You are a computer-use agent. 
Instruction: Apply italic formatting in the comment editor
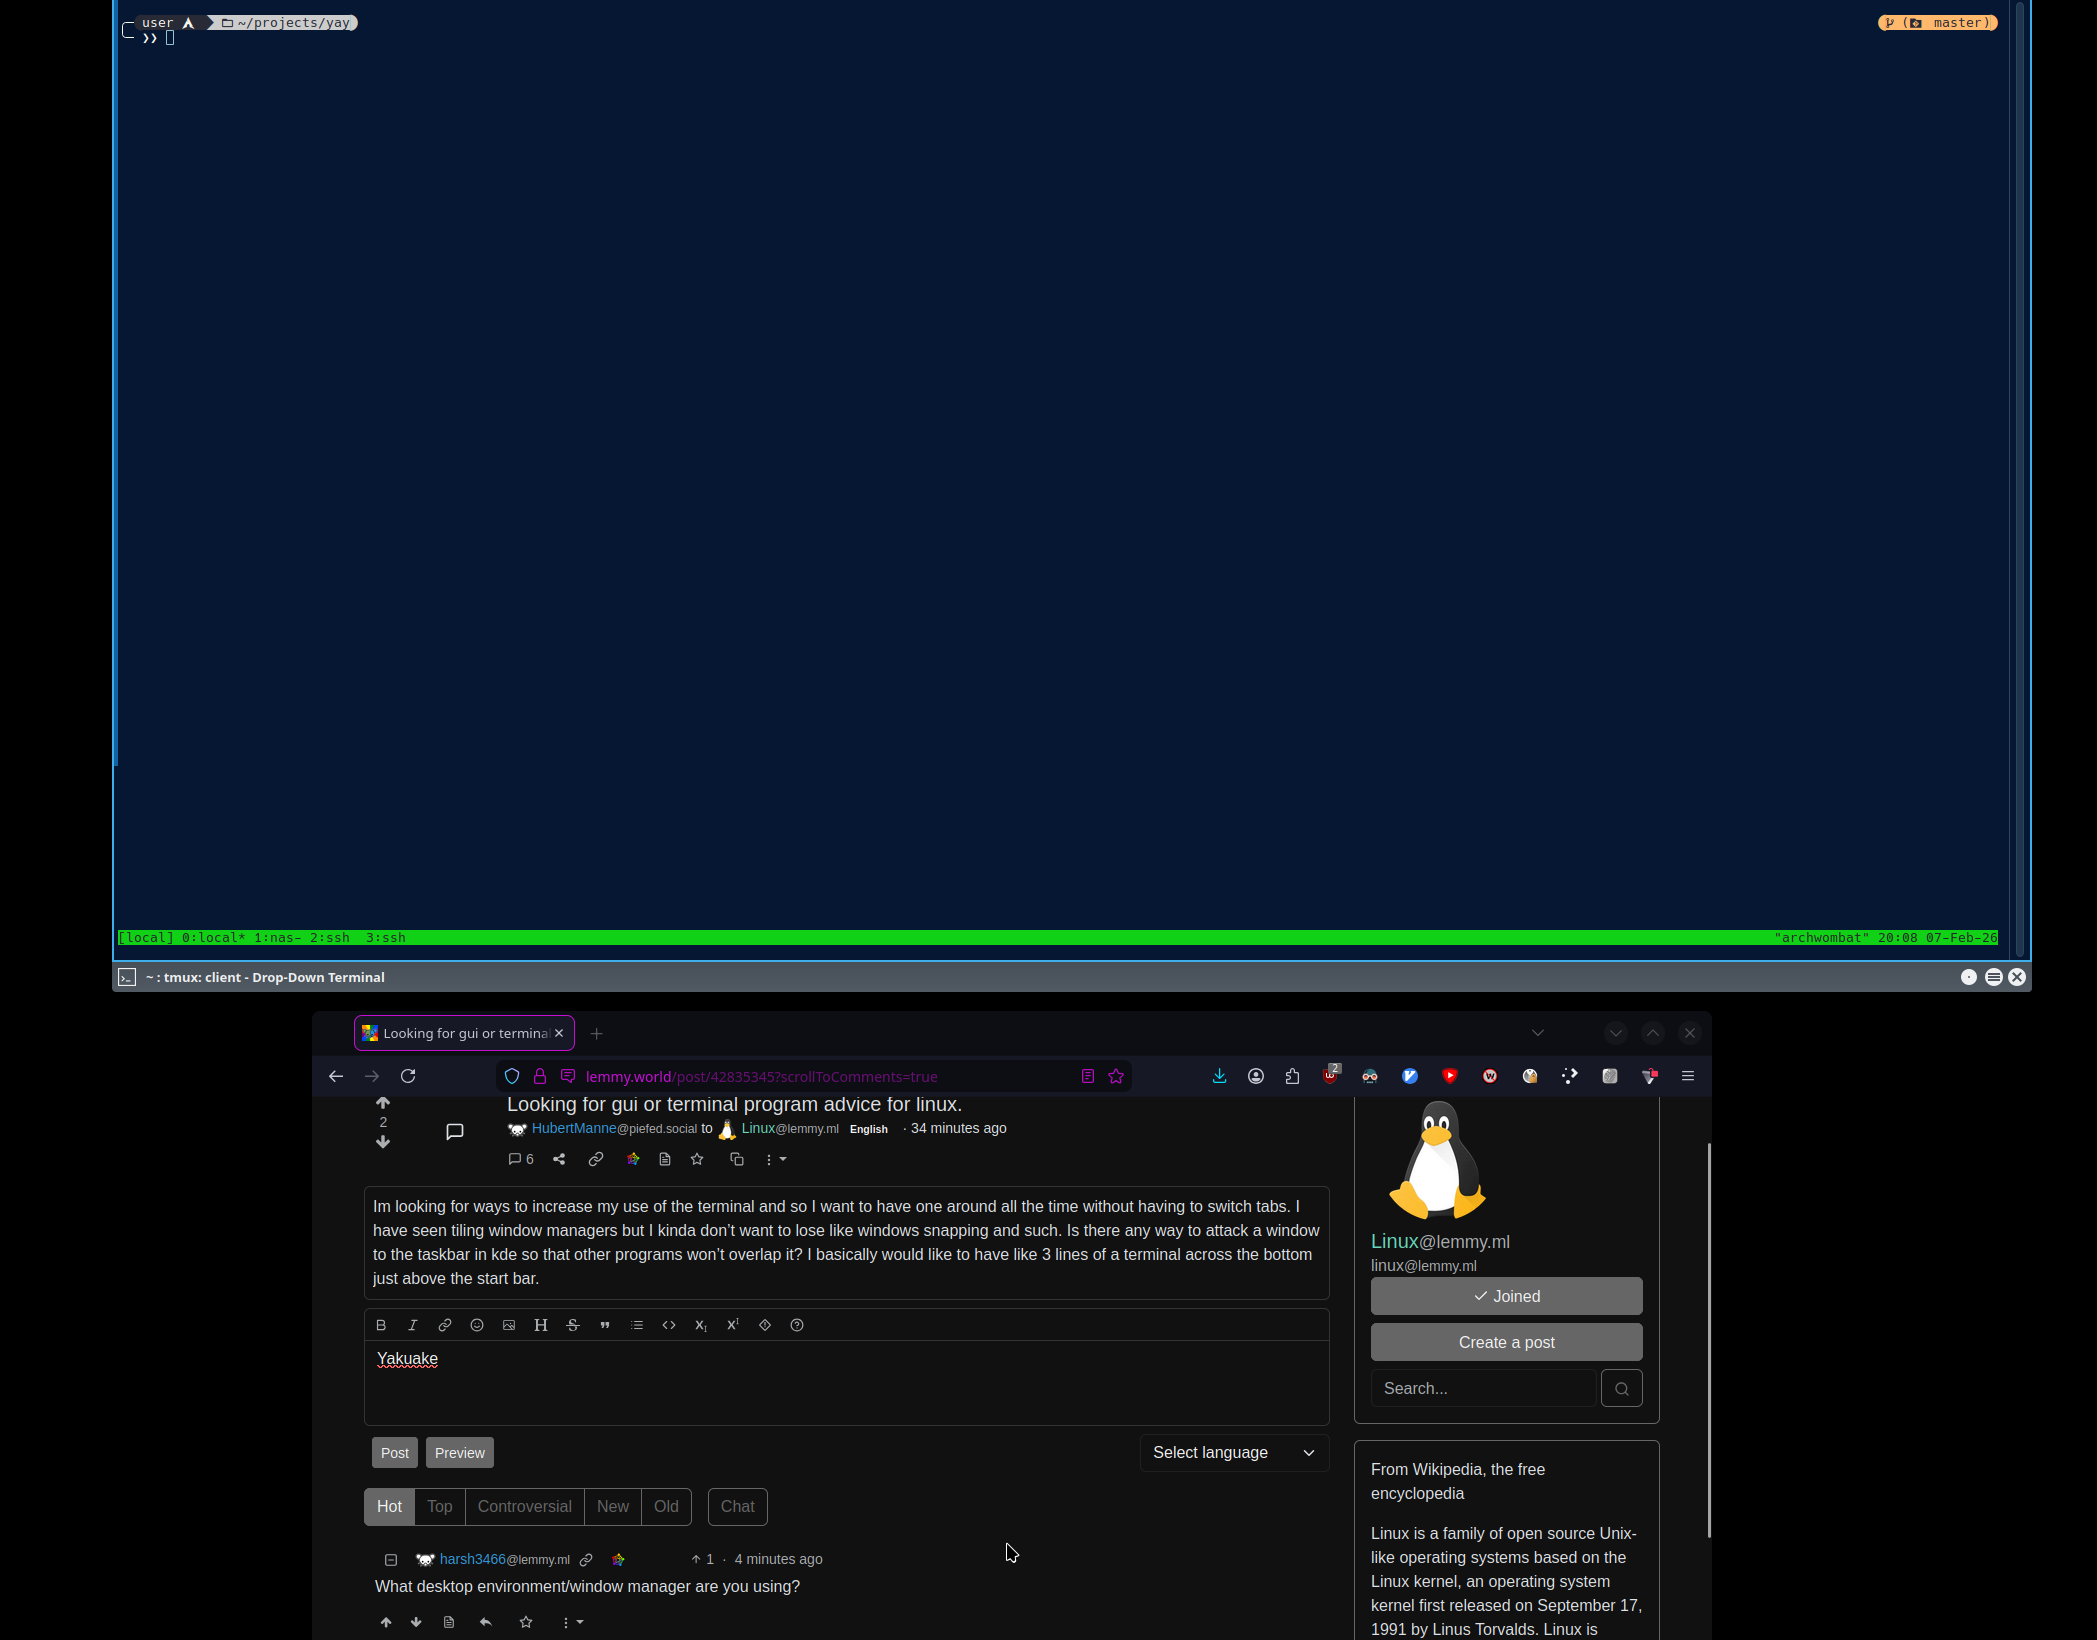(413, 1325)
